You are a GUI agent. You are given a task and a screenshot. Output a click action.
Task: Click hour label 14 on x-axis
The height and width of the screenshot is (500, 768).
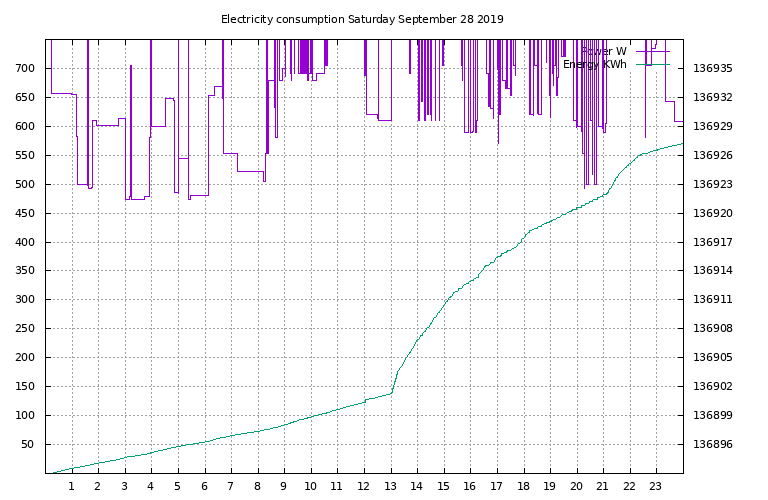(416, 486)
